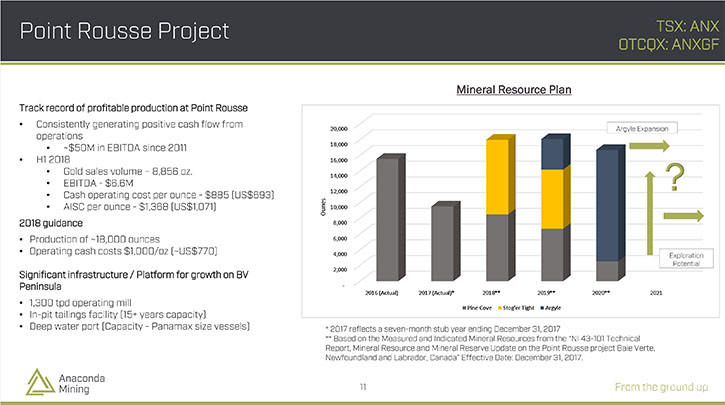Click the green question mark in chart
Viewport: 725px width, 405px height.
675,177
